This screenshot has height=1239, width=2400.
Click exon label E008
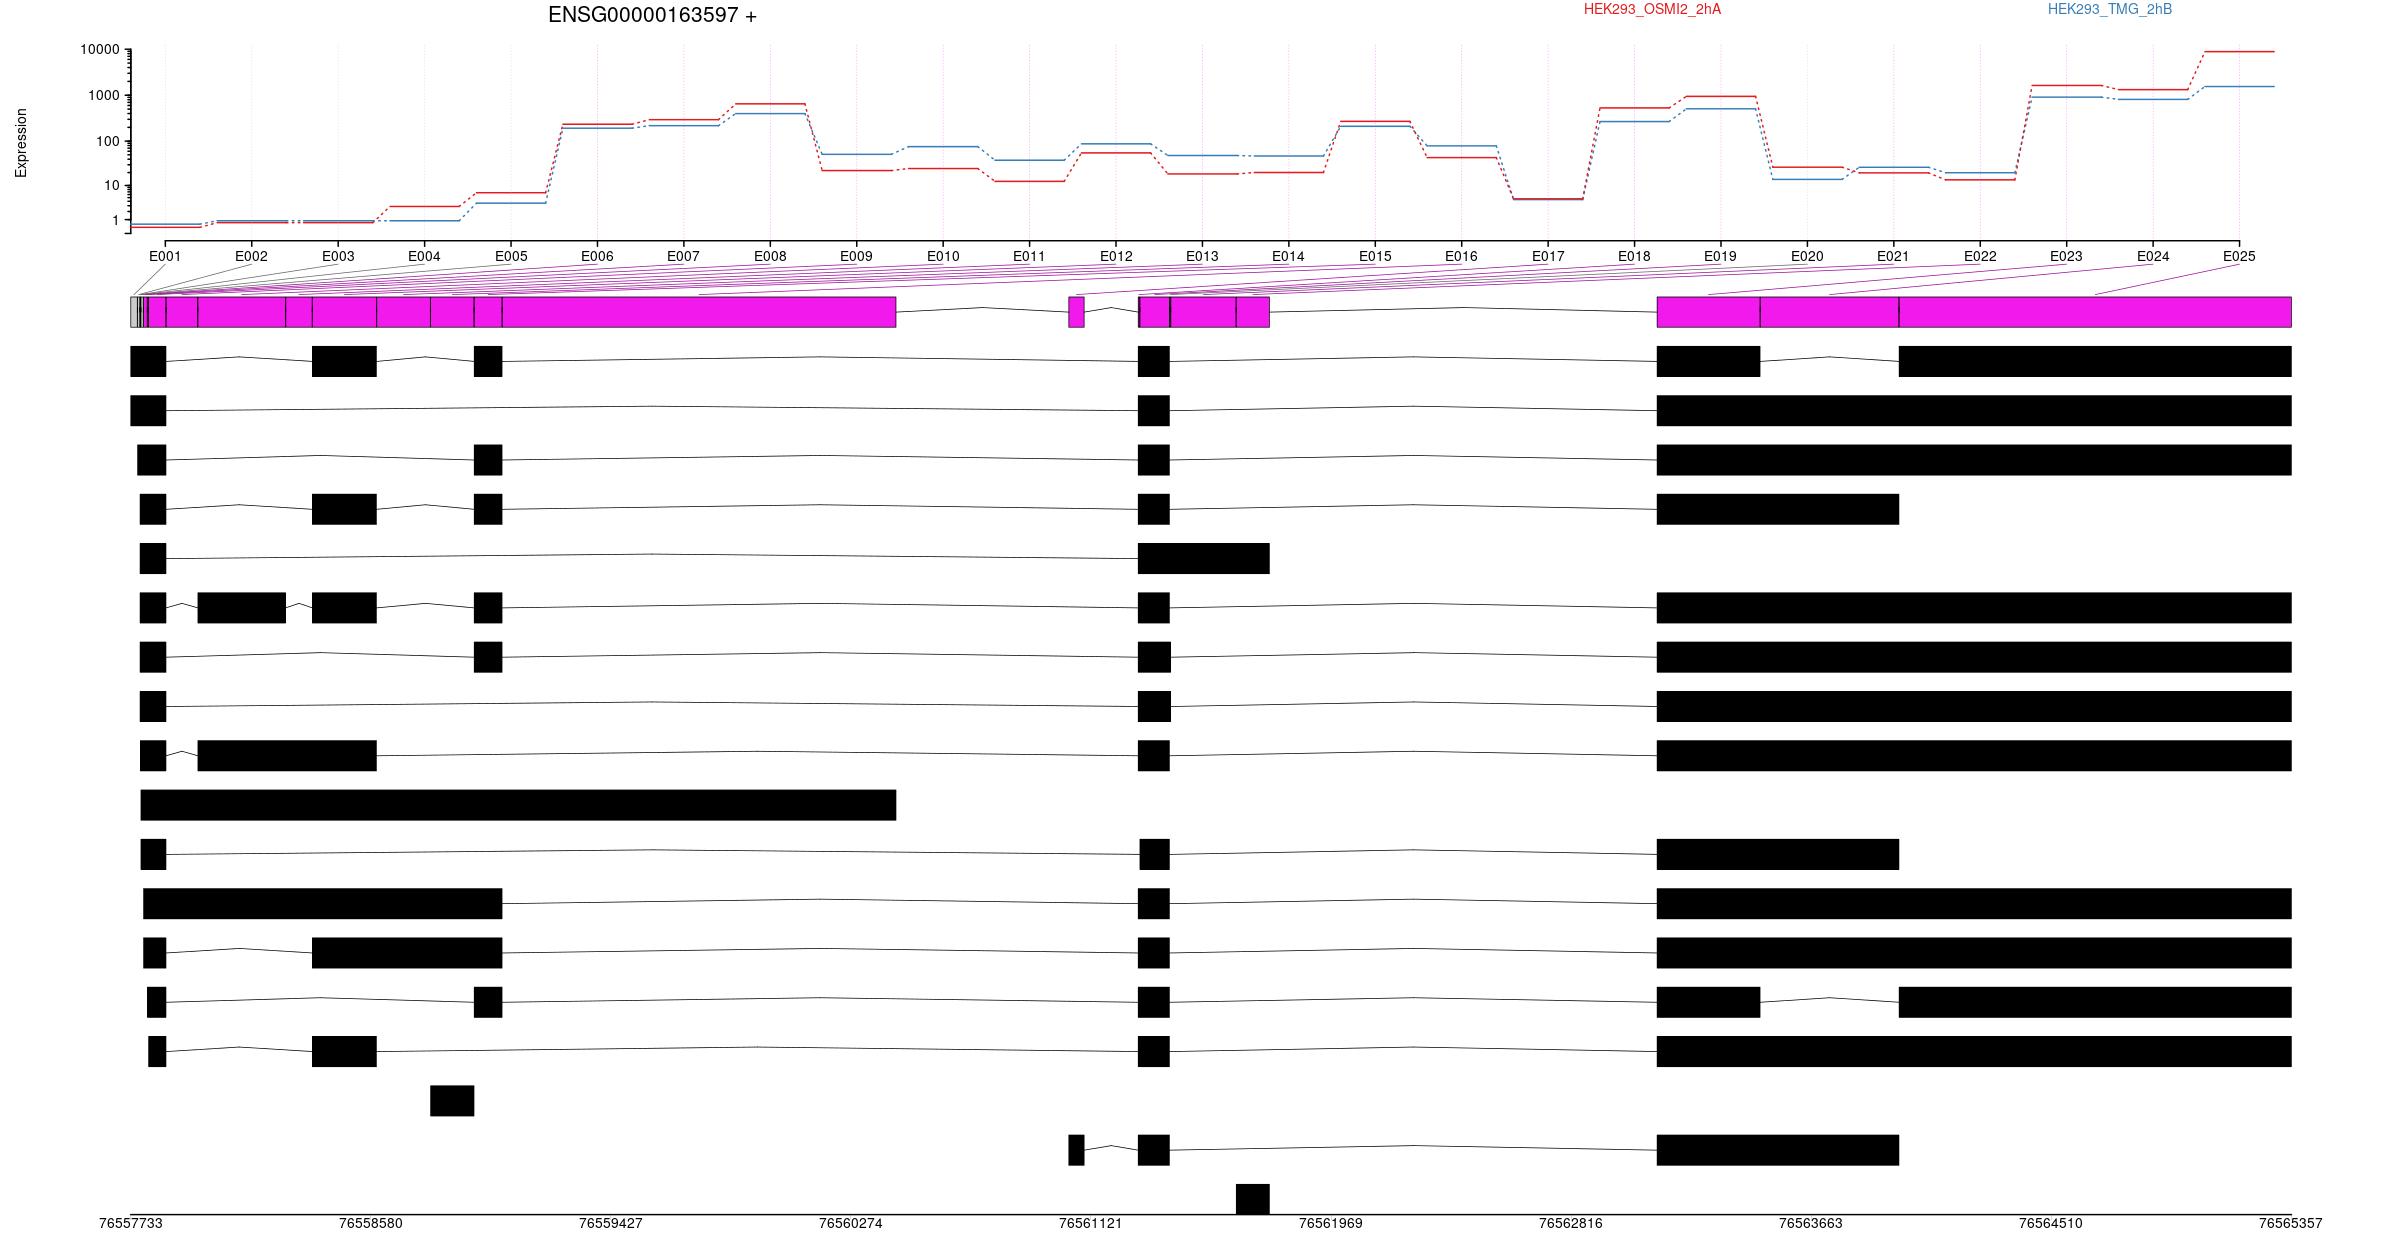tap(770, 256)
